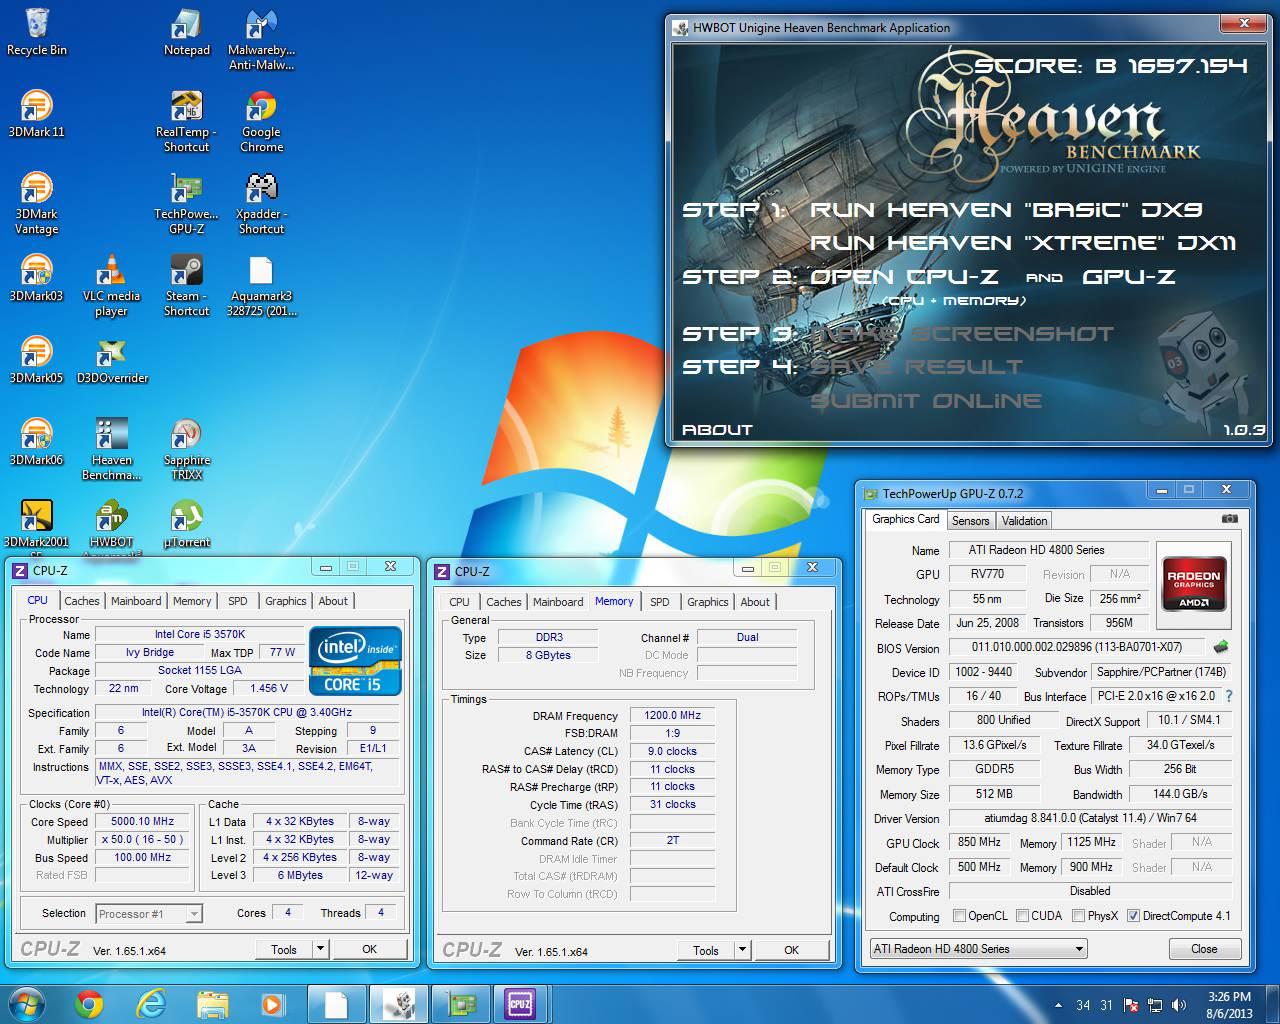Image resolution: width=1280 pixels, height=1024 pixels.
Task: Select the Heaven Benchmark desktop icon
Action: 111,450
